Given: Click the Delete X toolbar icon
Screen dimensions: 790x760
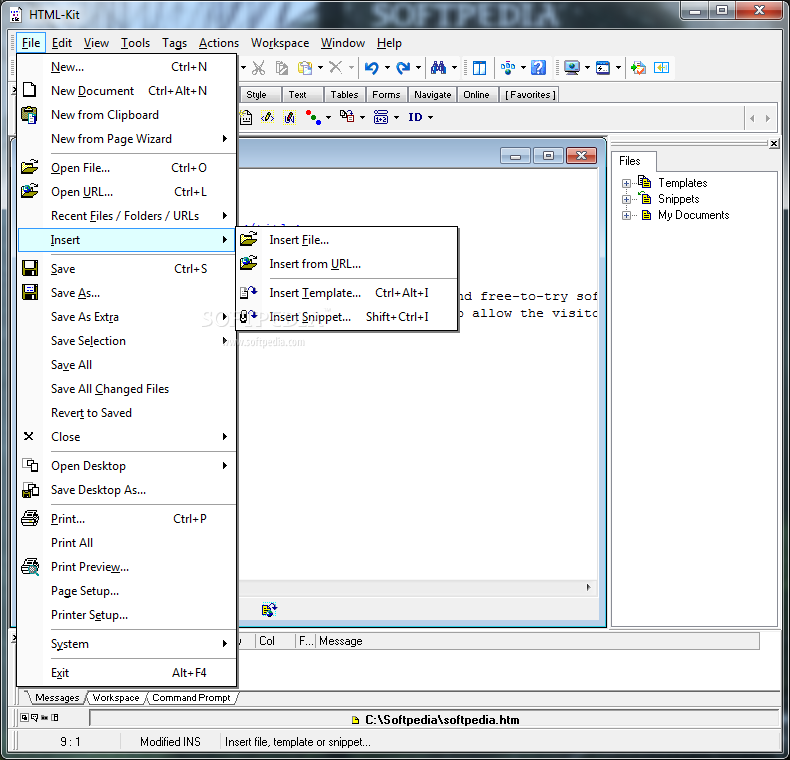Looking at the screenshot, I should (x=336, y=67).
